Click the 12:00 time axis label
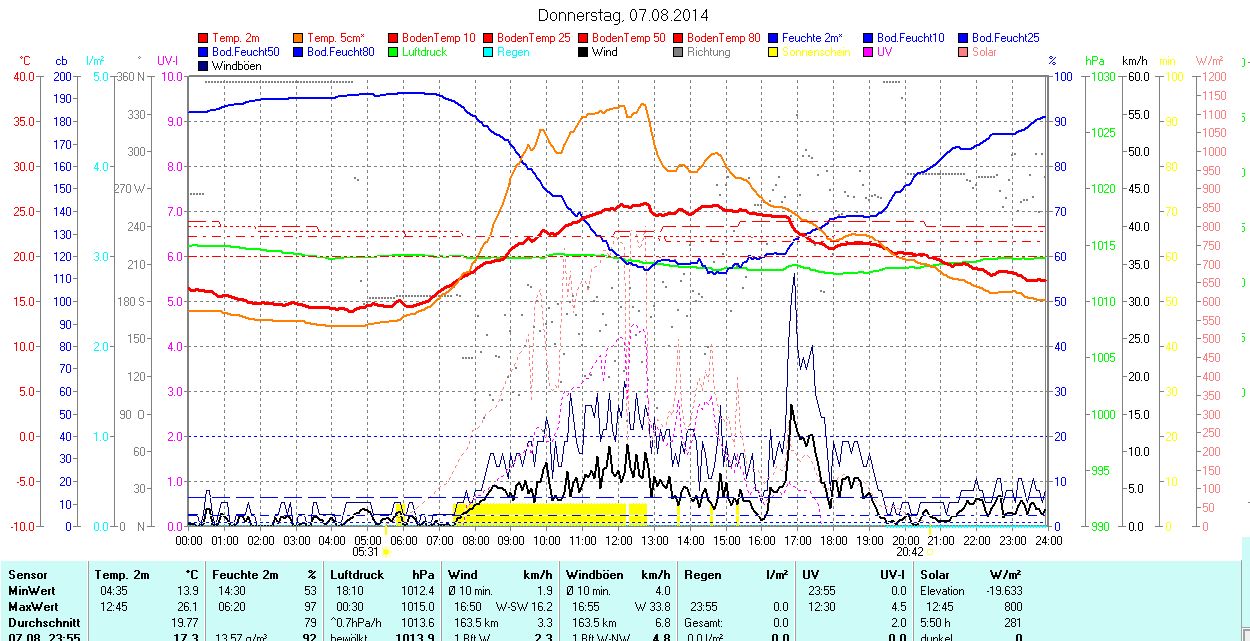 pos(619,541)
